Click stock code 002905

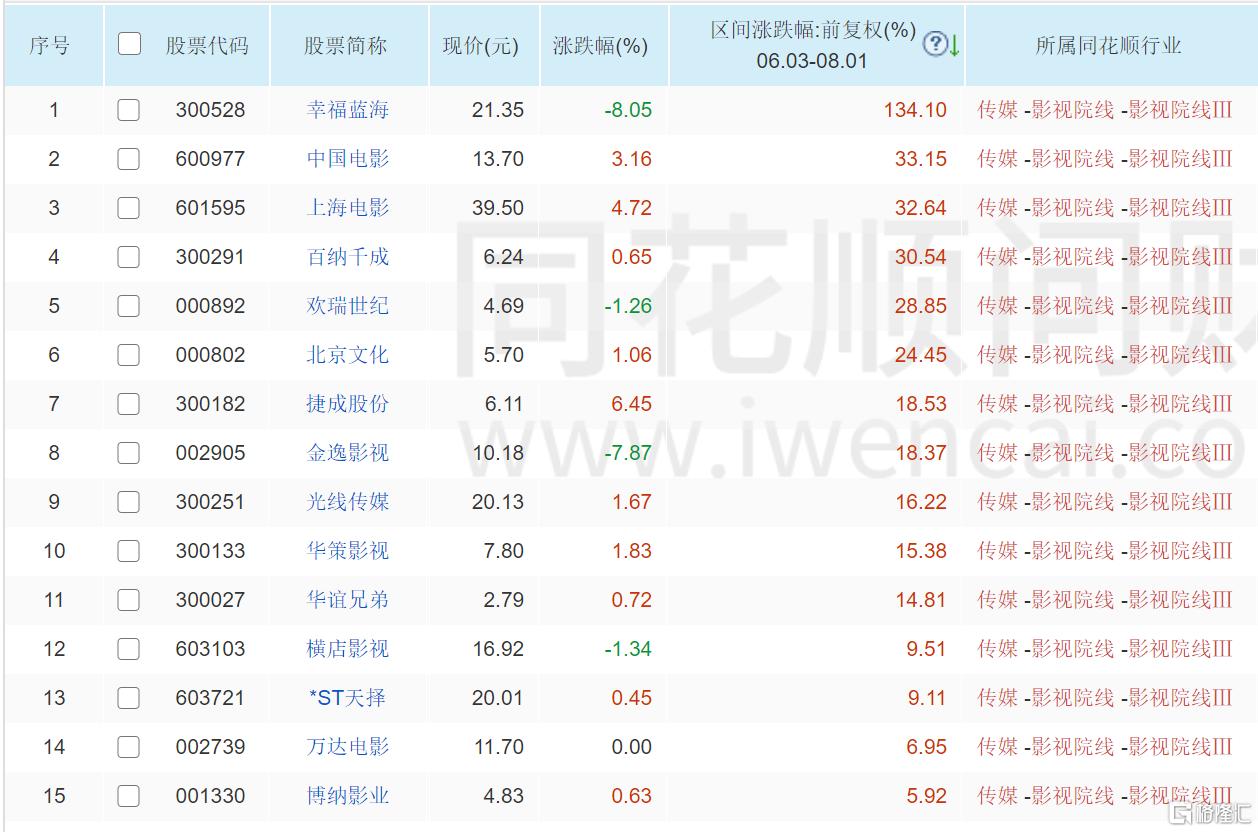210,453
